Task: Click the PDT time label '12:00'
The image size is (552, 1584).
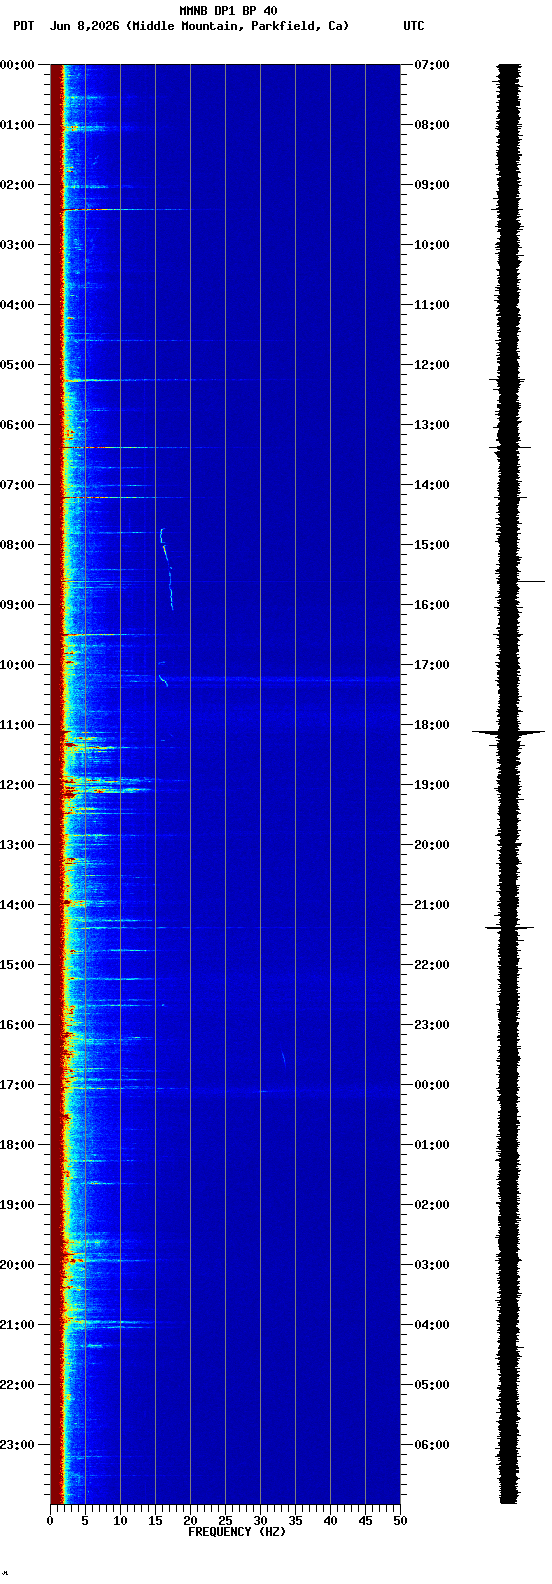Action: point(18,785)
